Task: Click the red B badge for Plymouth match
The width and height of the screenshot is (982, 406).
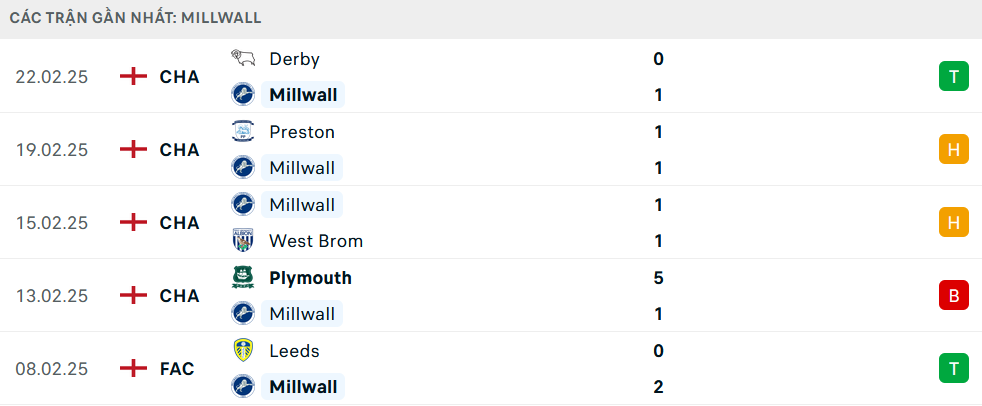Action: (954, 296)
